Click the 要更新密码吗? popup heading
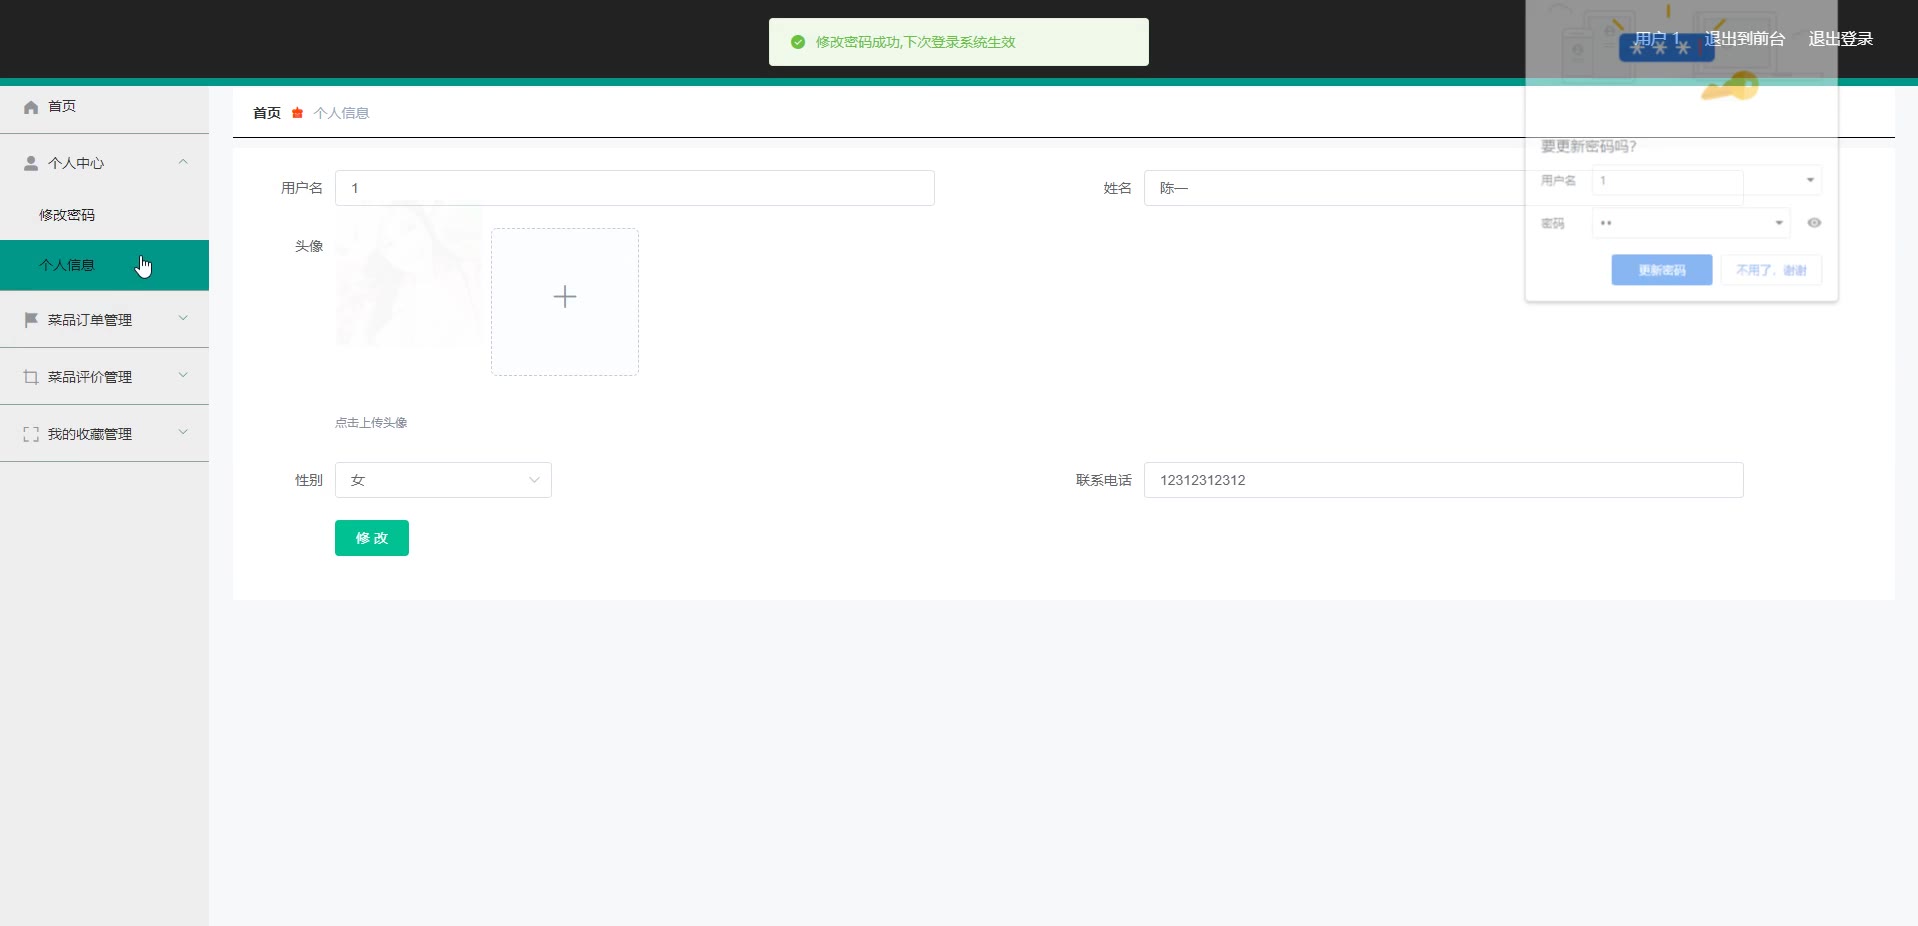 [1588, 146]
